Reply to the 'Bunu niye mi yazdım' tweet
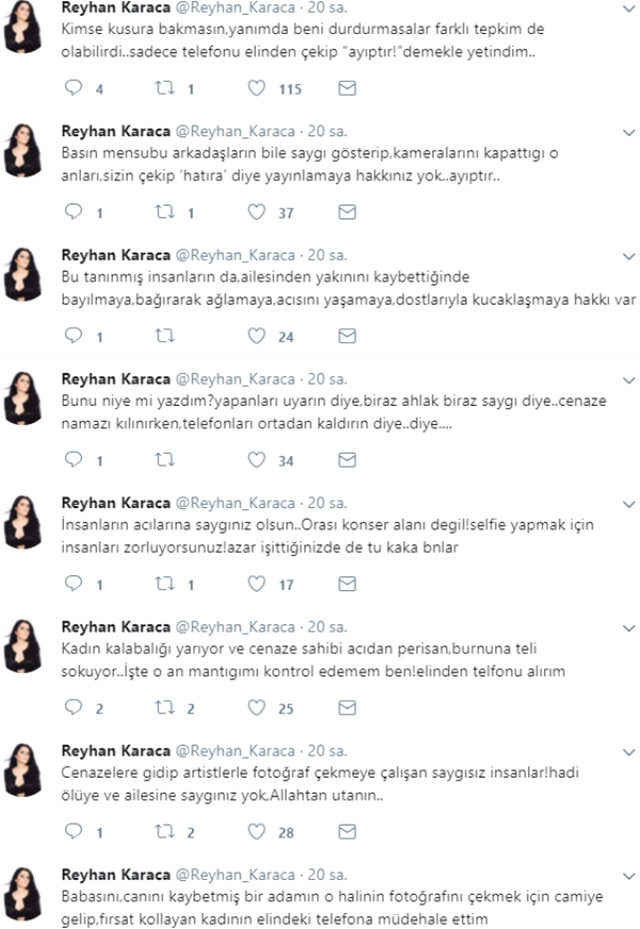Image resolution: width=640 pixels, height=929 pixels. tap(73, 460)
